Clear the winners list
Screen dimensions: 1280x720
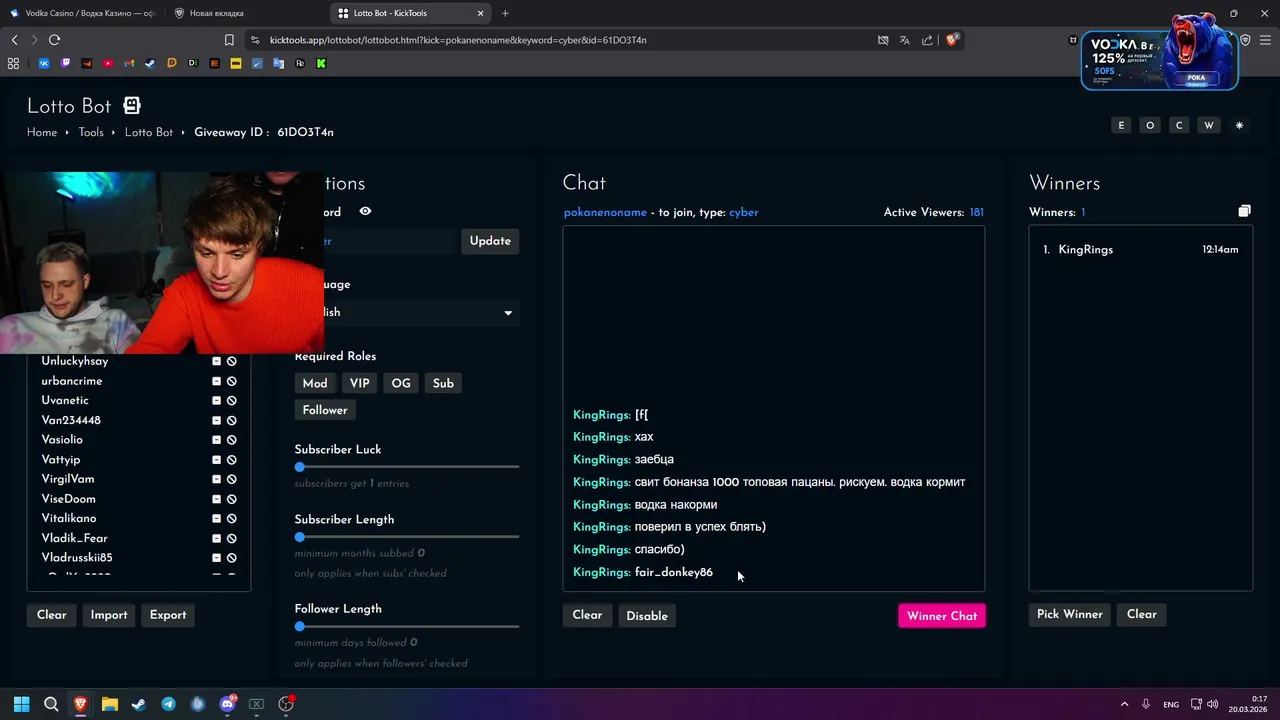point(1142,614)
